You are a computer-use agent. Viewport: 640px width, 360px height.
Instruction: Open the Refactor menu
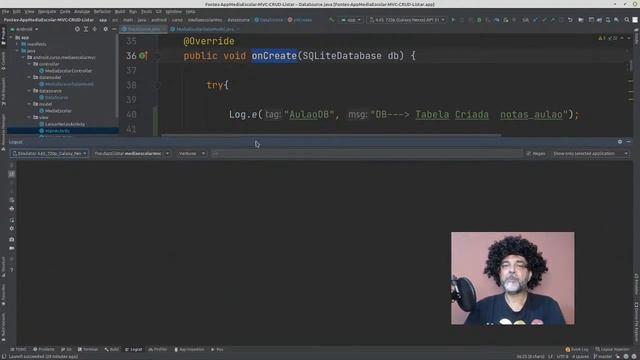102,11
